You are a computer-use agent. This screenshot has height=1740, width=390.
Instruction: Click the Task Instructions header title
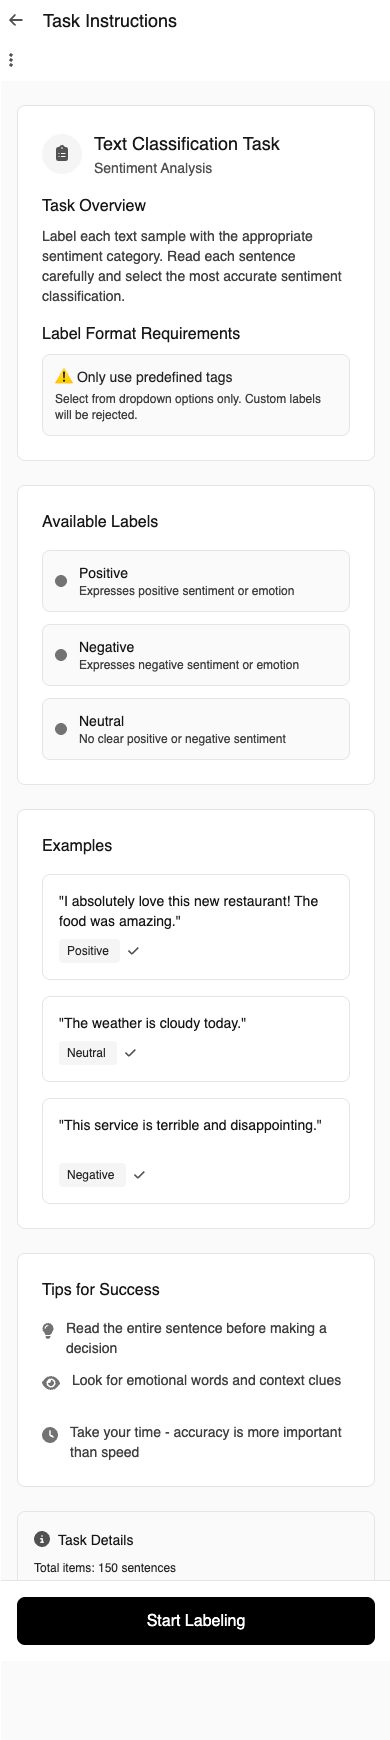coord(110,20)
